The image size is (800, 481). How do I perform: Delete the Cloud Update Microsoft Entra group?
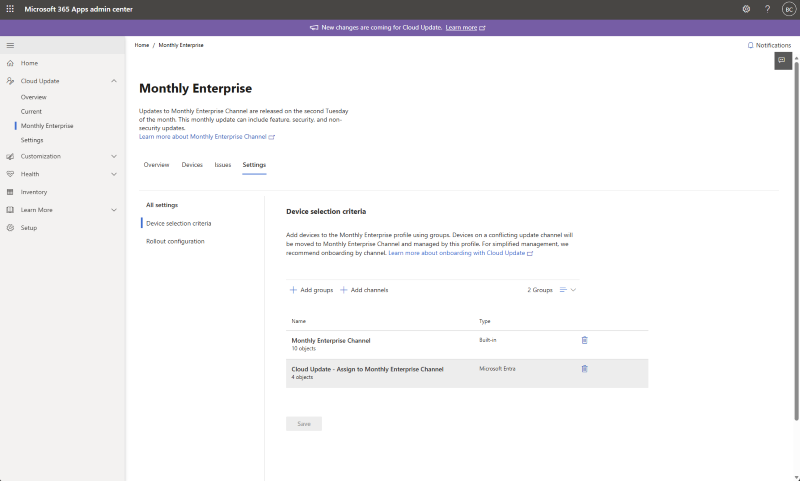(x=585, y=369)
